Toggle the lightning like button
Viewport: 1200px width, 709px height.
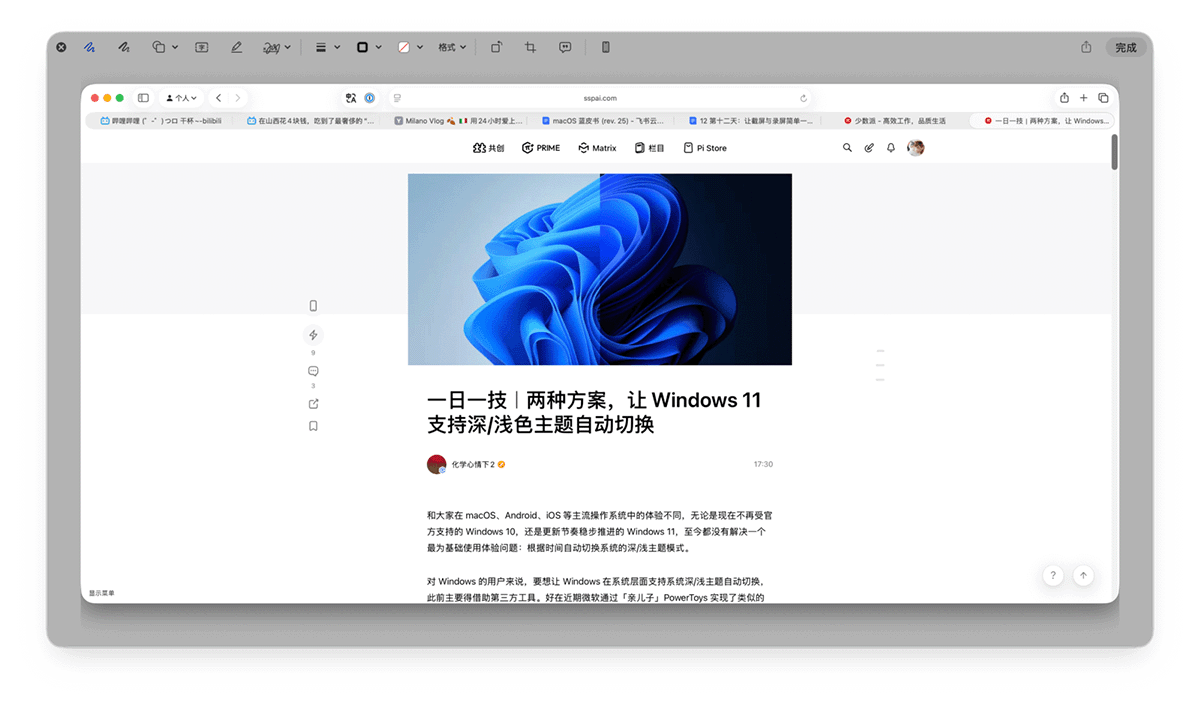click(x=313, y=335)
